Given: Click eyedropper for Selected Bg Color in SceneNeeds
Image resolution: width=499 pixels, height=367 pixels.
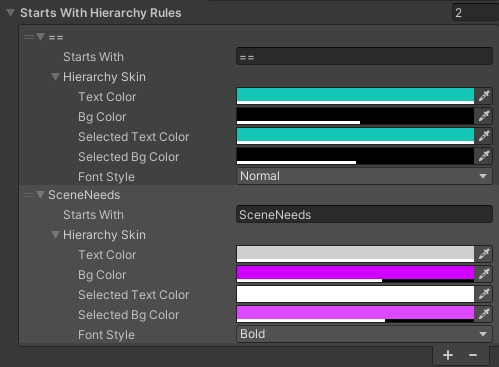Looking at the screenshot, I should point(484,314).
